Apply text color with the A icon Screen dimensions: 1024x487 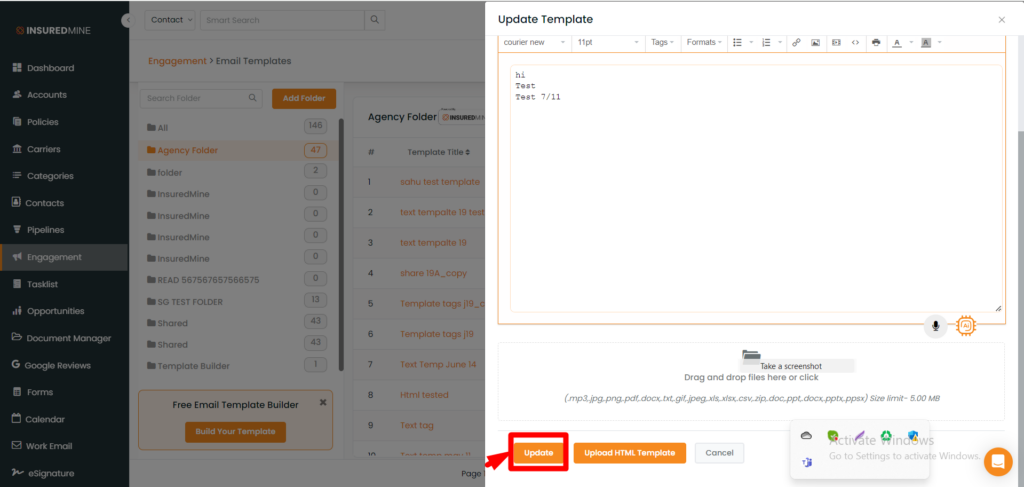(x=897, y=42)
